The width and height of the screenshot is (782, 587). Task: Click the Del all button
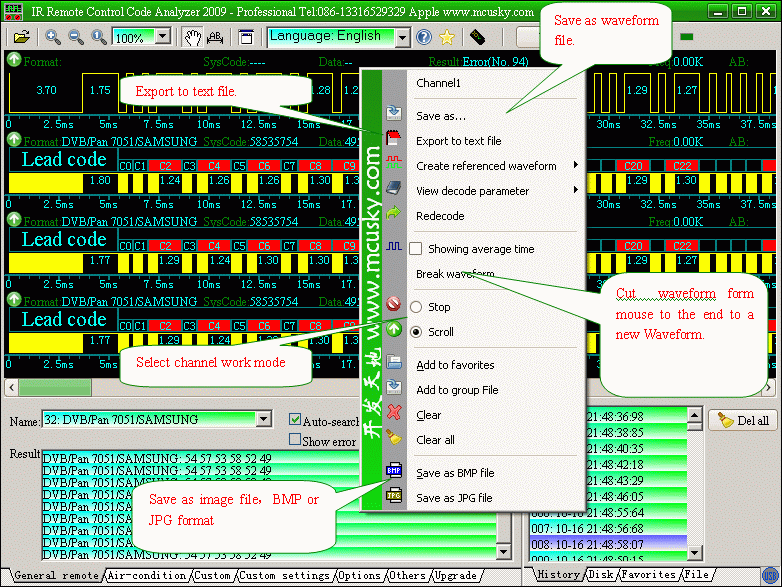tap(743, 420)
